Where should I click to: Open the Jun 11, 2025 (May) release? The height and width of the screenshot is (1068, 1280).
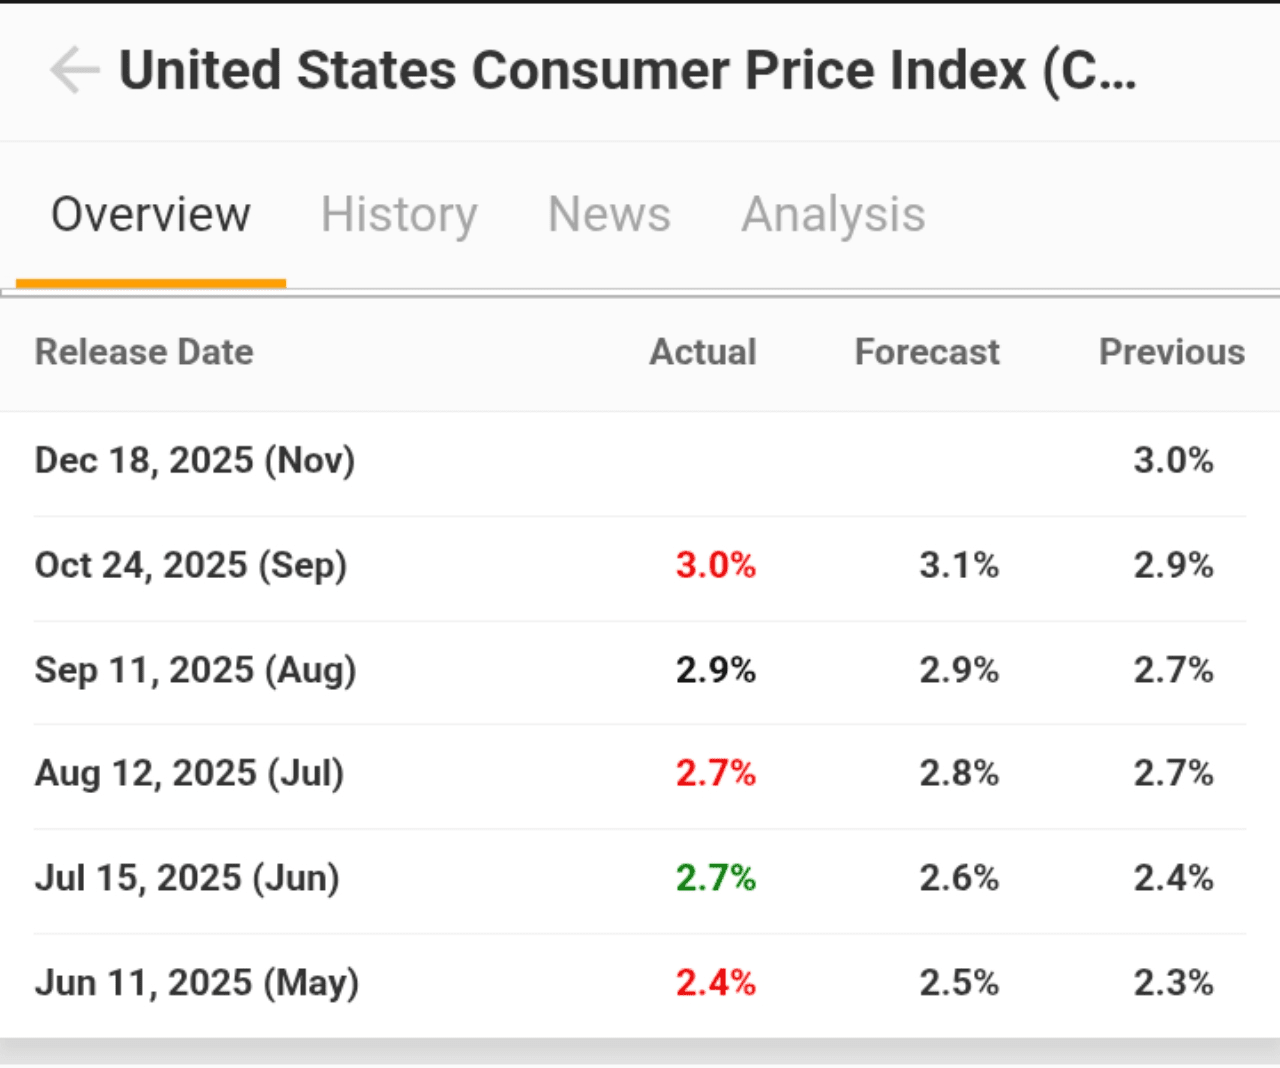pos(197,983)
